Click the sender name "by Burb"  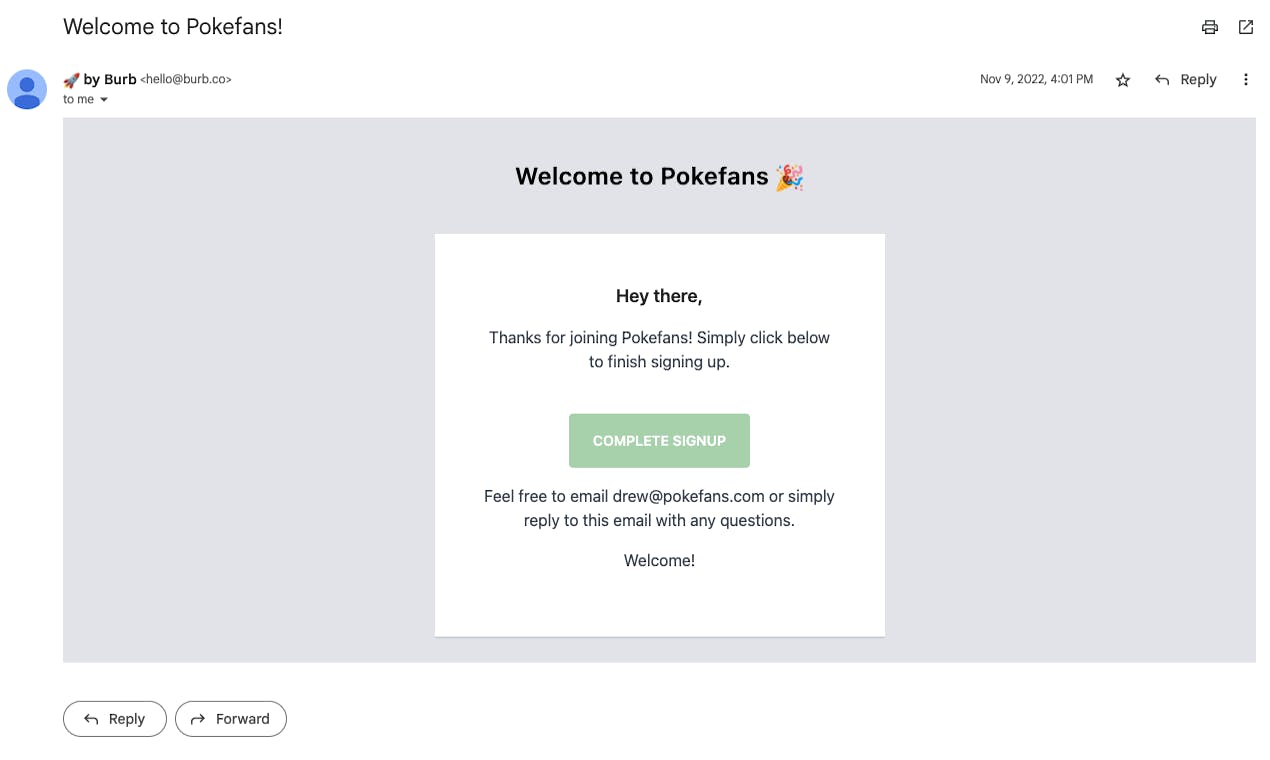coord(110,79)
